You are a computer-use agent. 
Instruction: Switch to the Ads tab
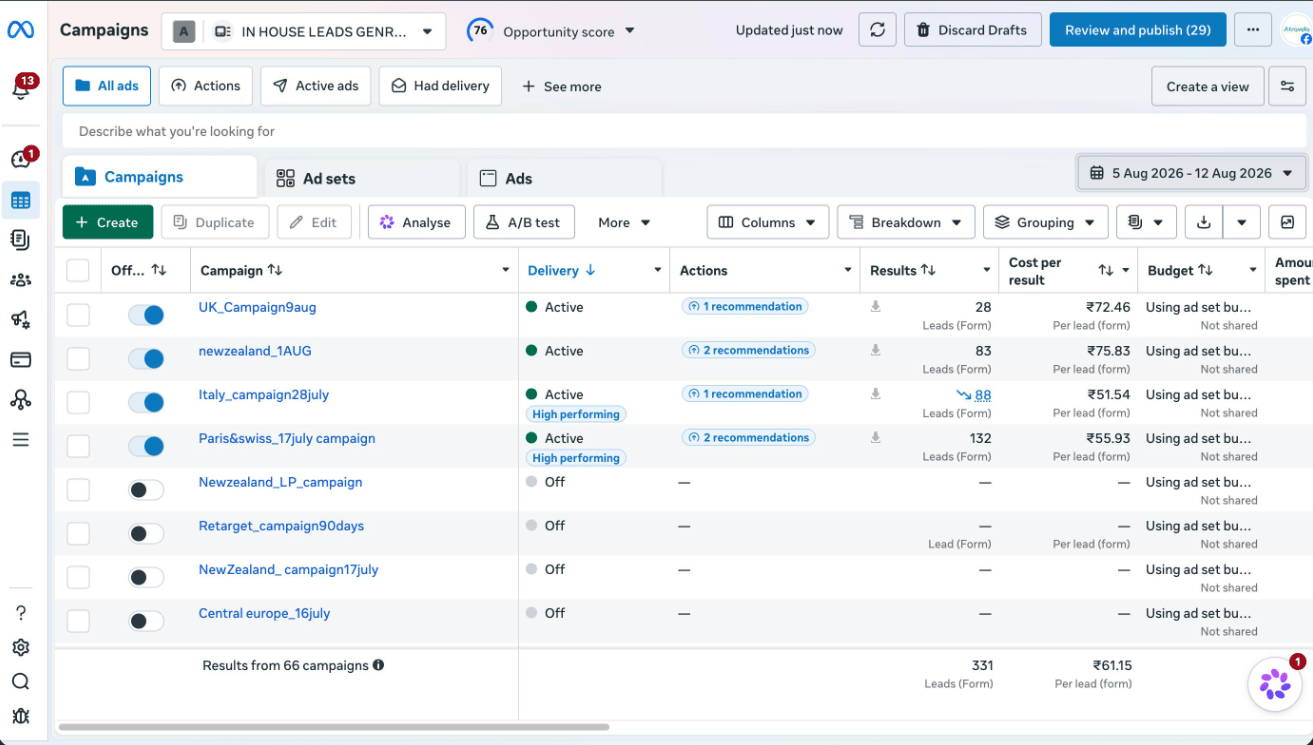[564, 178]
